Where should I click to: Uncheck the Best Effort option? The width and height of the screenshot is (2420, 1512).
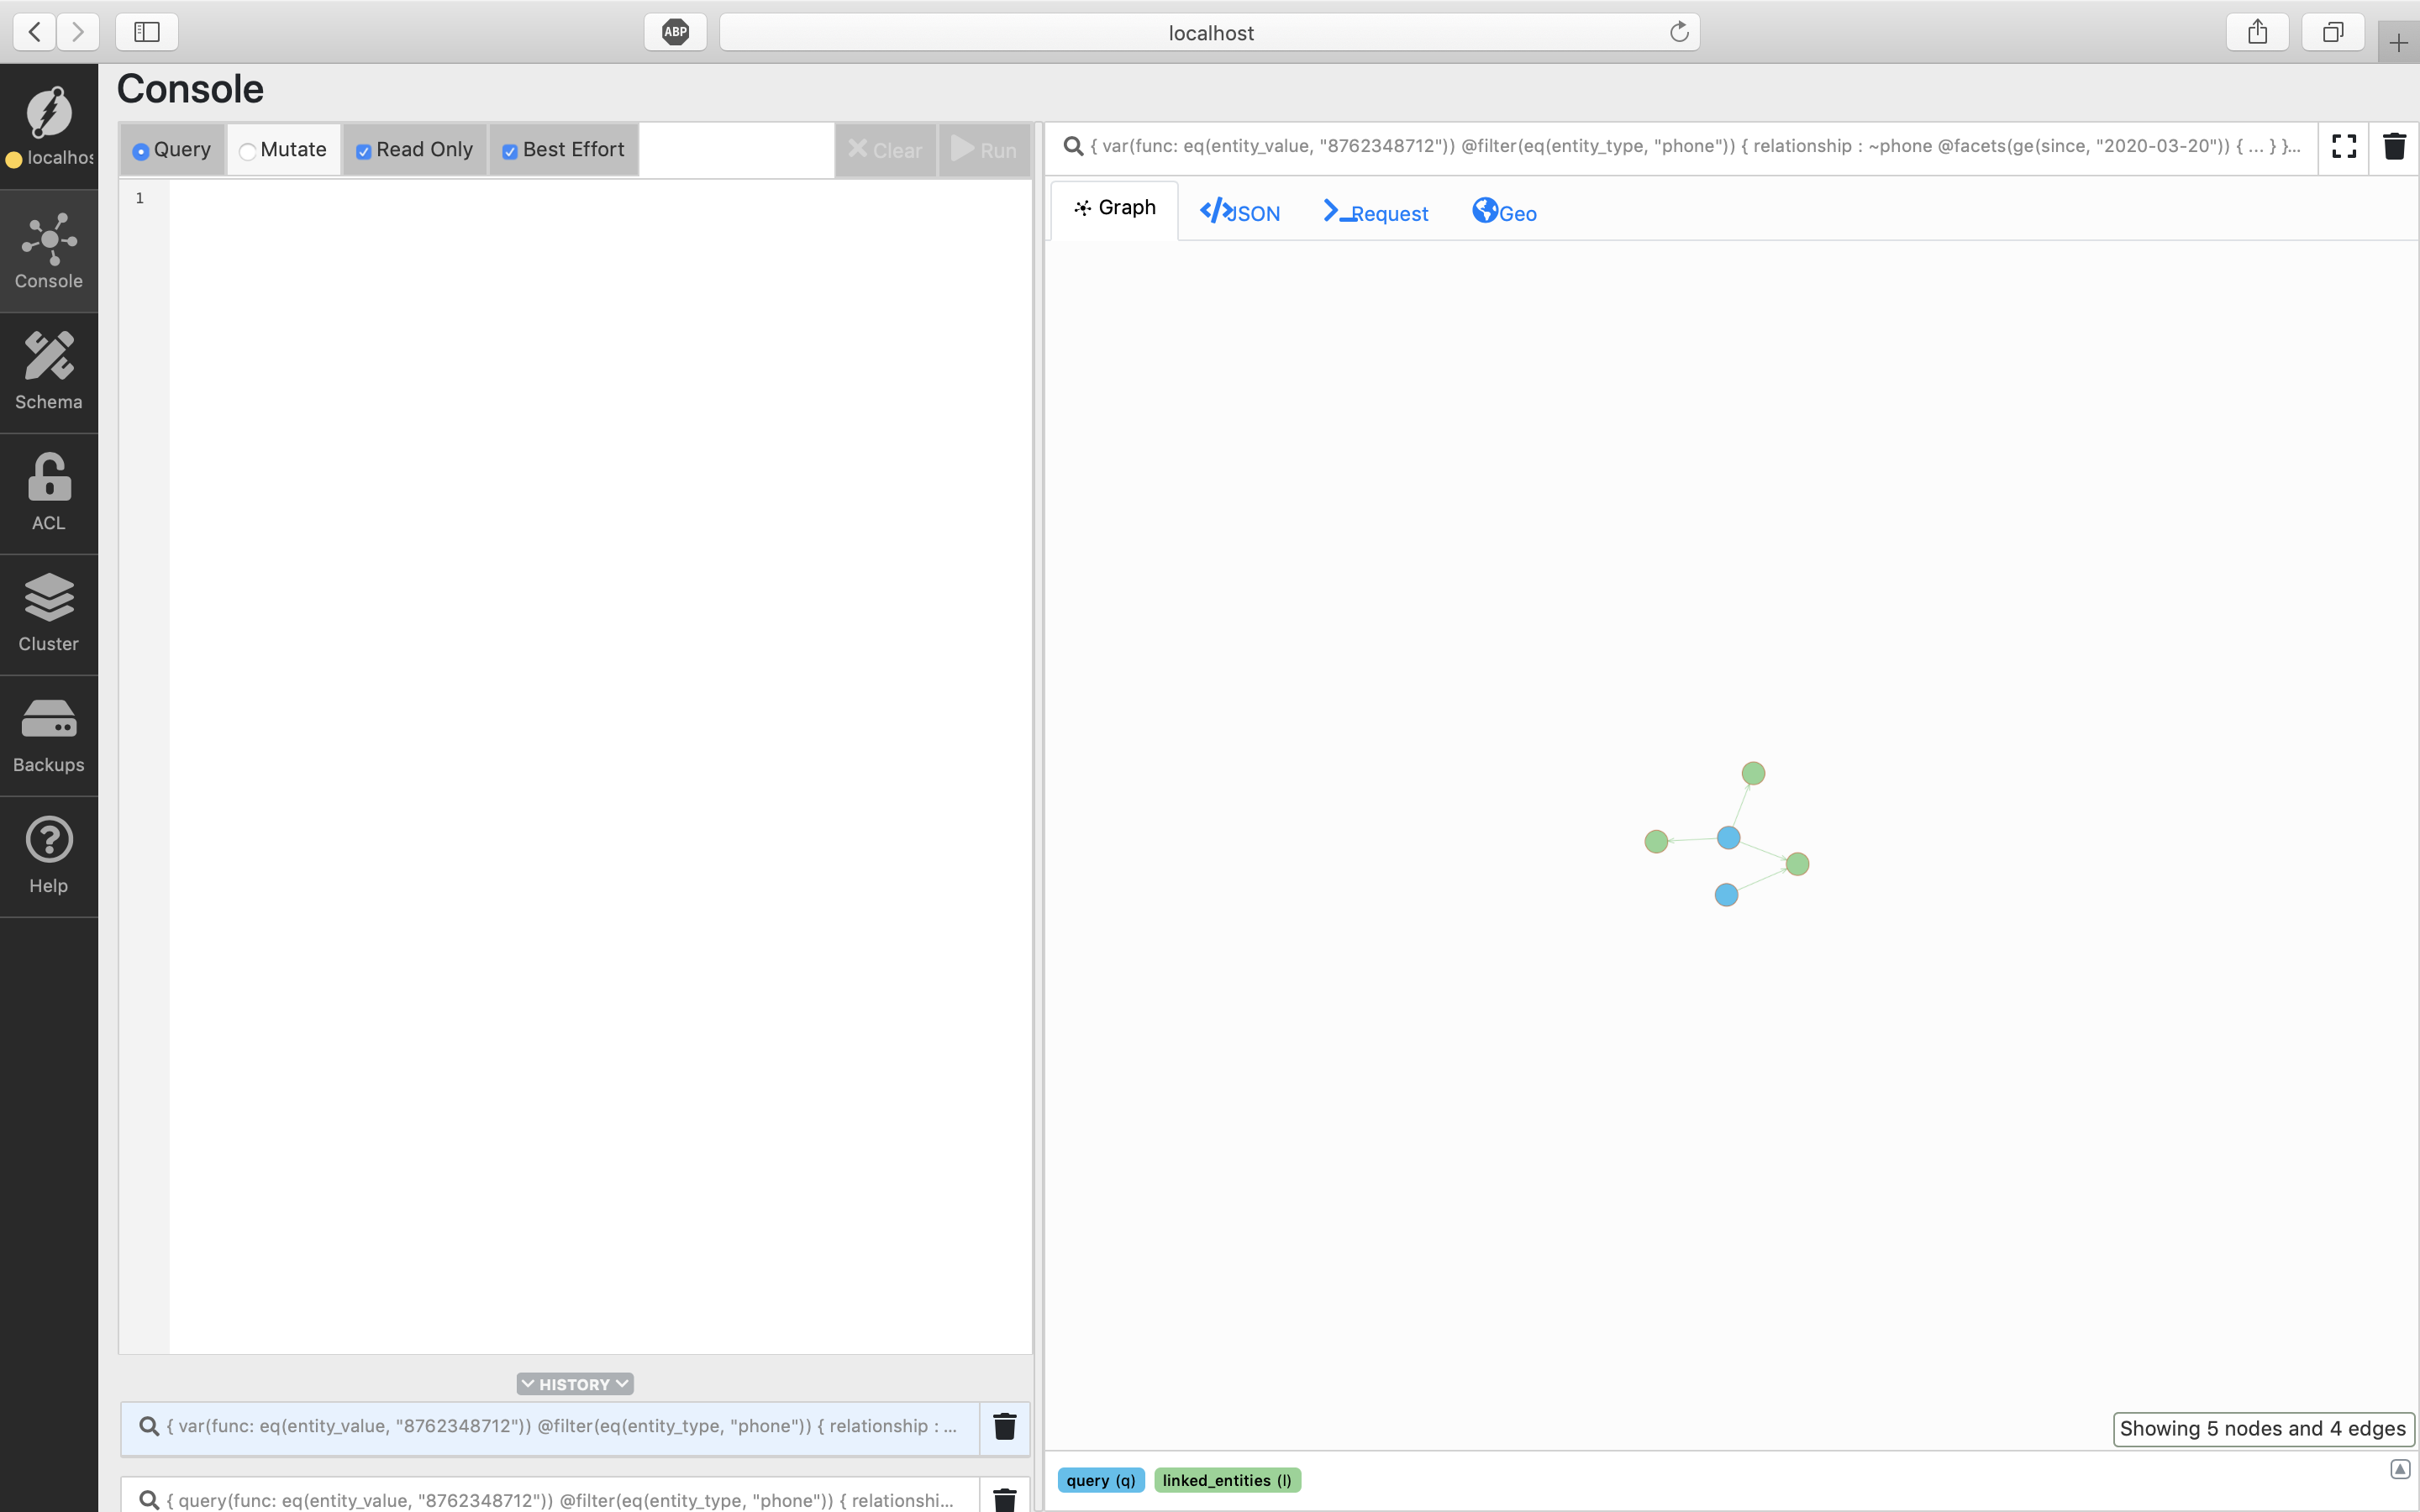(511, 150)
